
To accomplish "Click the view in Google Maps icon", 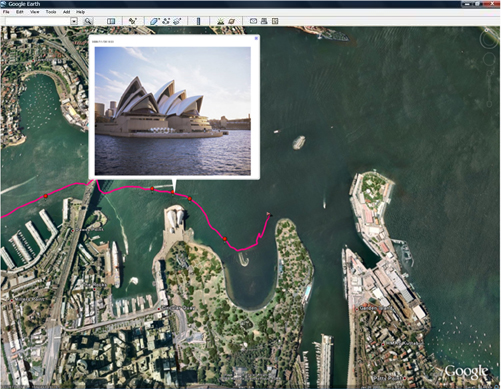I will (275, 21).
